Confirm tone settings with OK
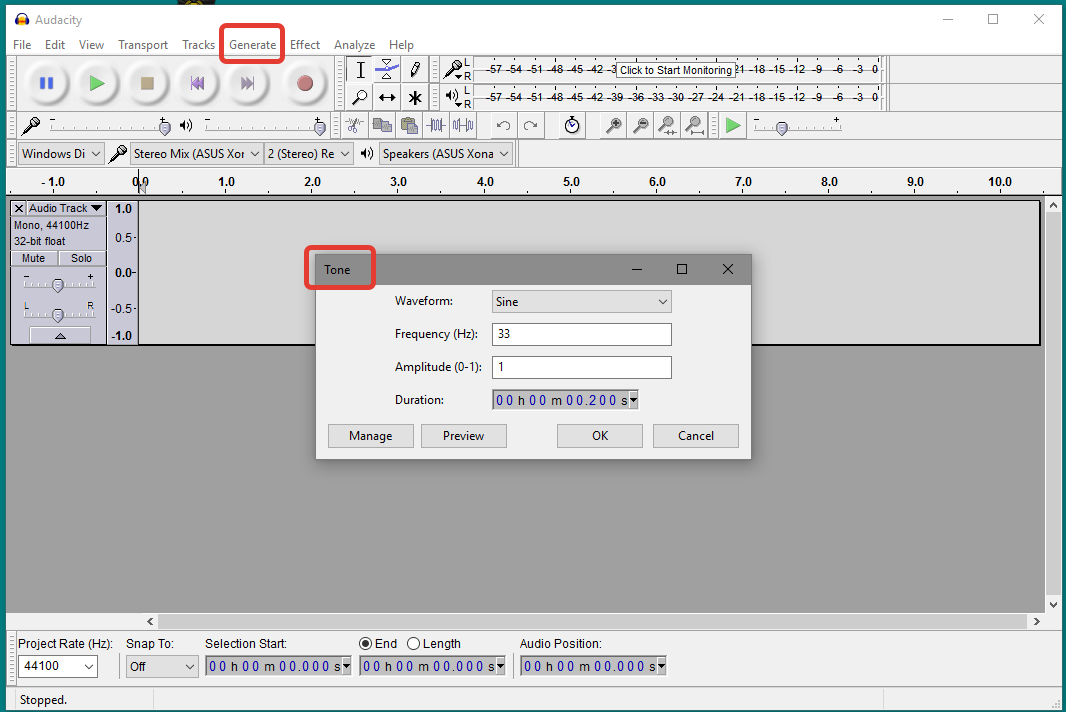Screen dimensions: 1066x712 (x=599, y=435)
